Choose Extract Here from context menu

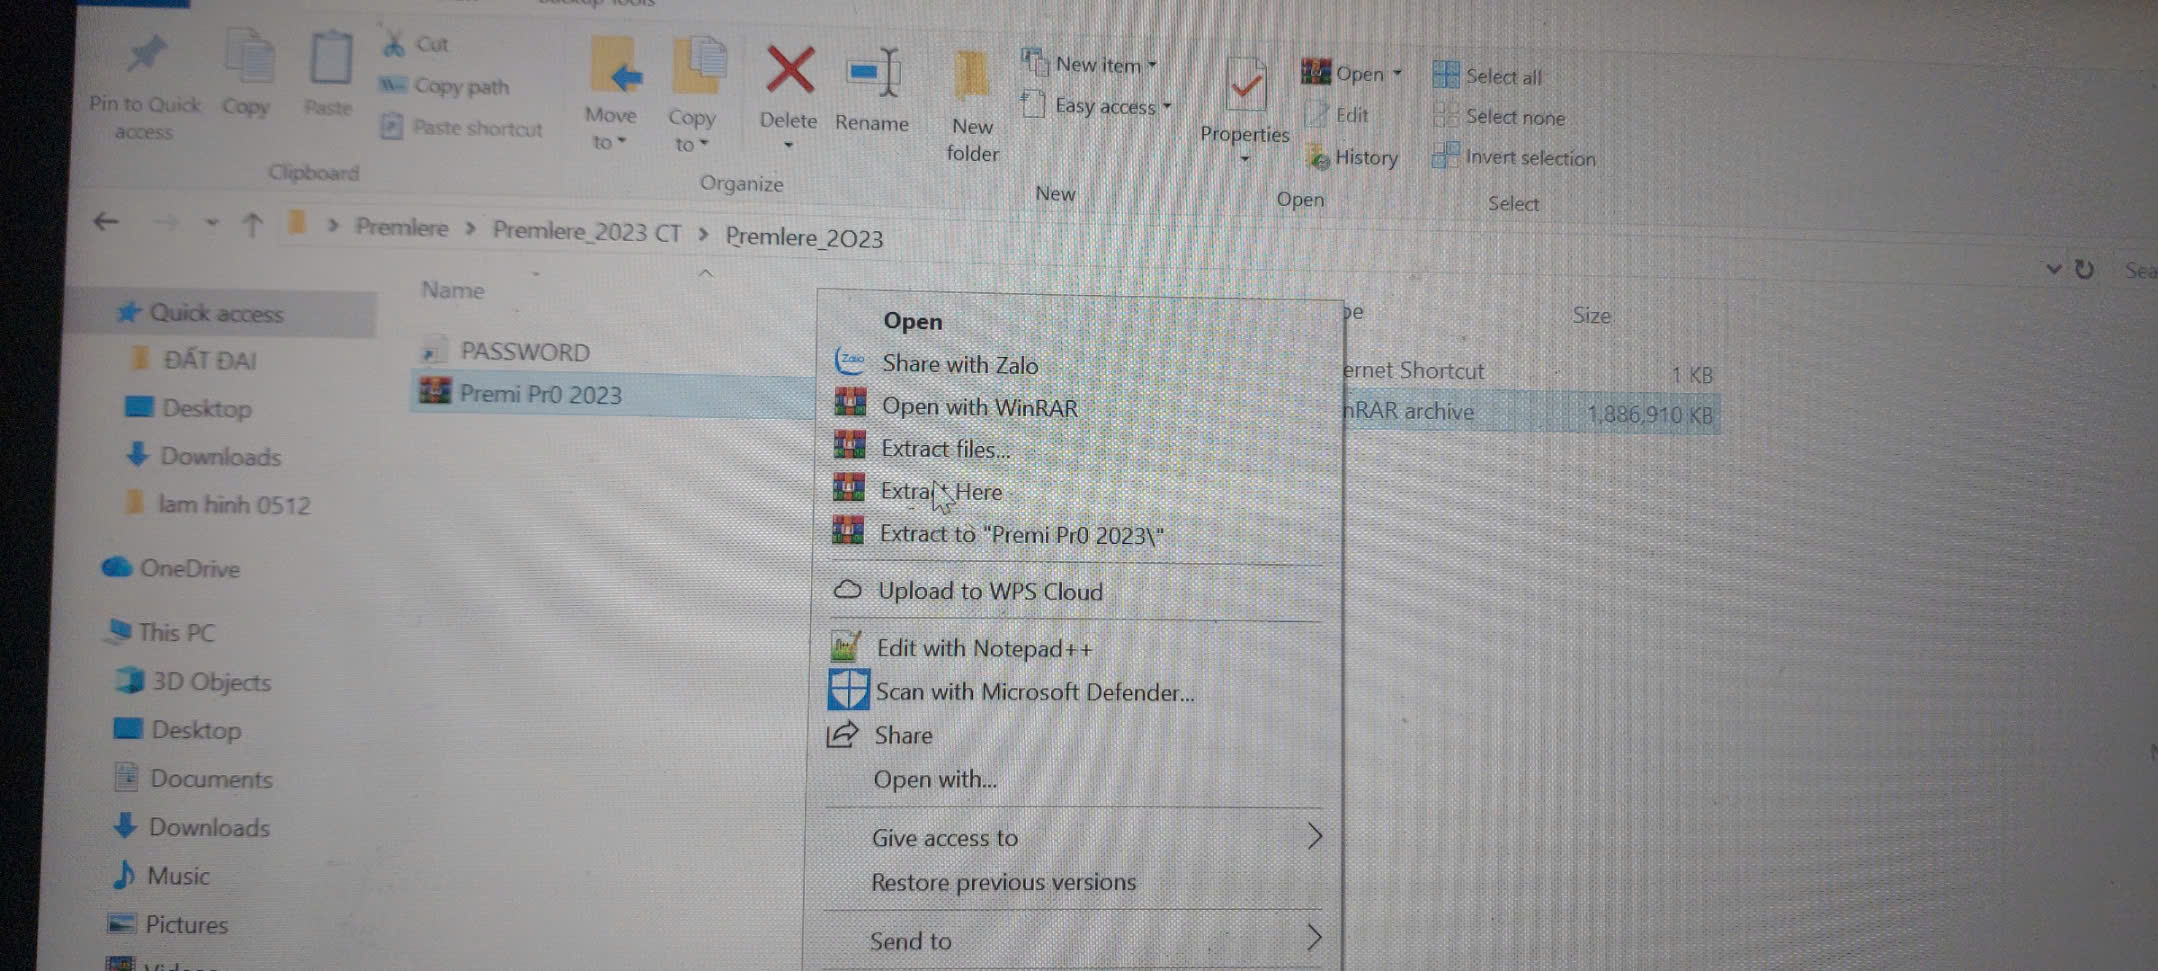coord(941,491)
